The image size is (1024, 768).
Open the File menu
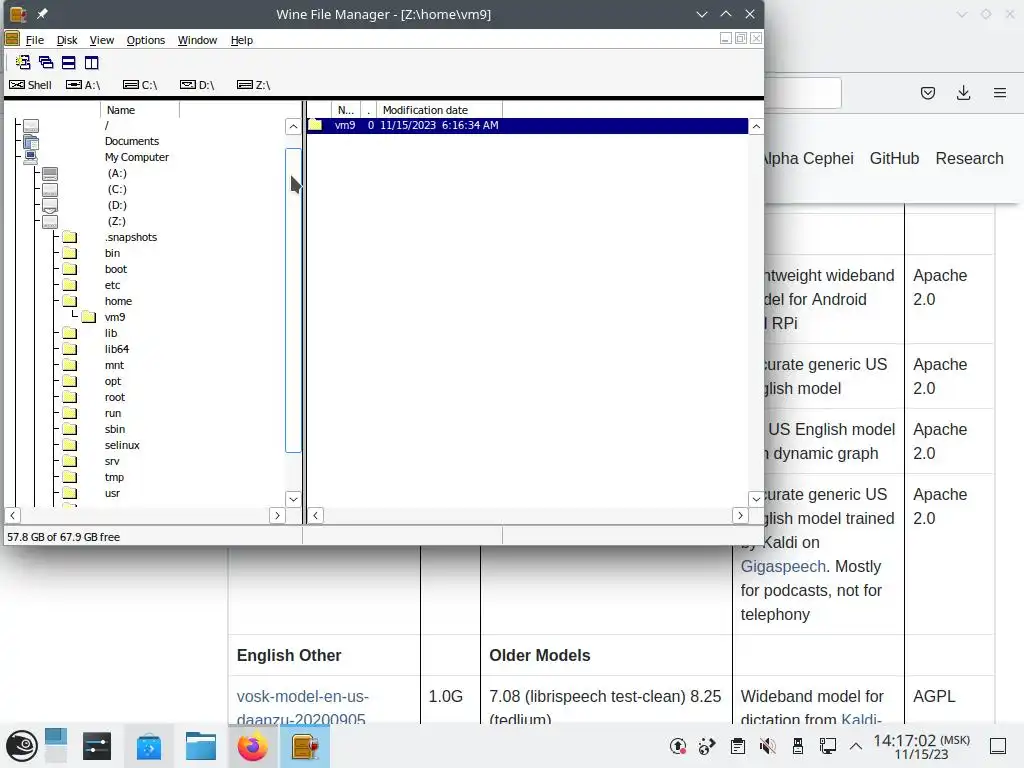tap(35, 40)
